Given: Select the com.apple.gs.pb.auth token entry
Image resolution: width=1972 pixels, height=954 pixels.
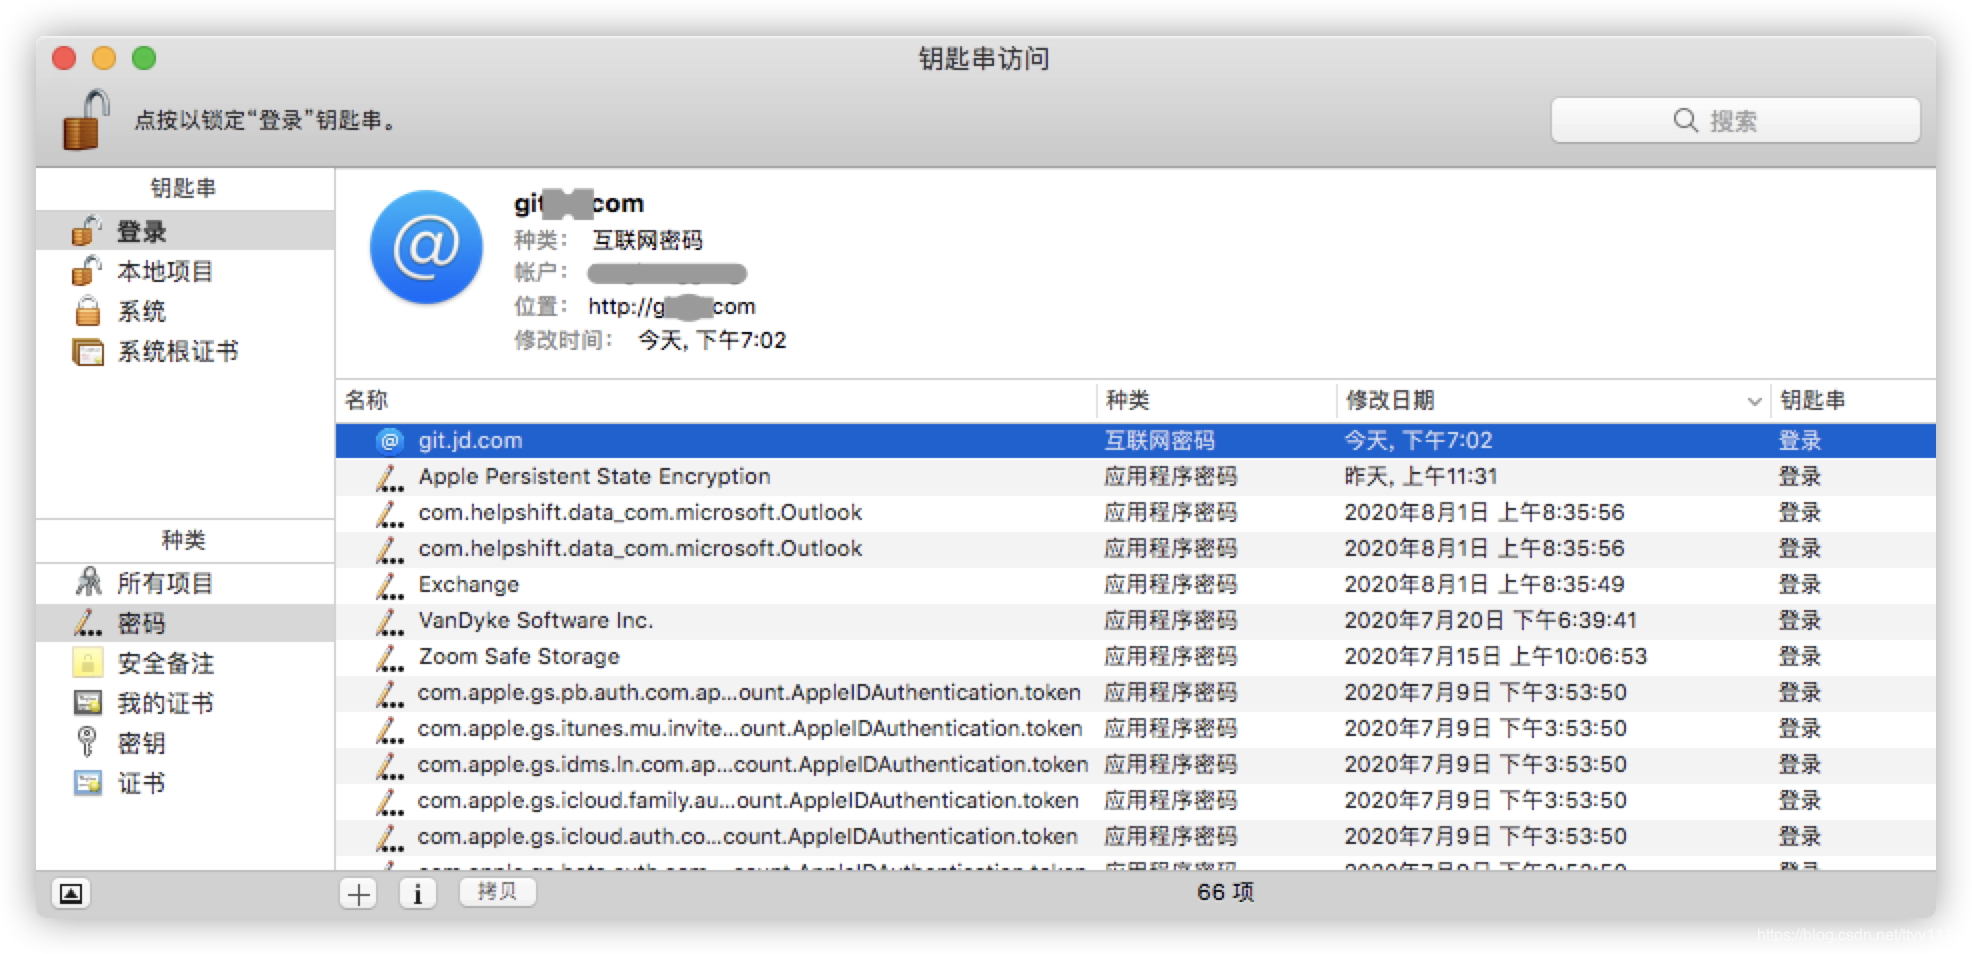Looking at the screenshot, I should click(x=1135, y=692).
